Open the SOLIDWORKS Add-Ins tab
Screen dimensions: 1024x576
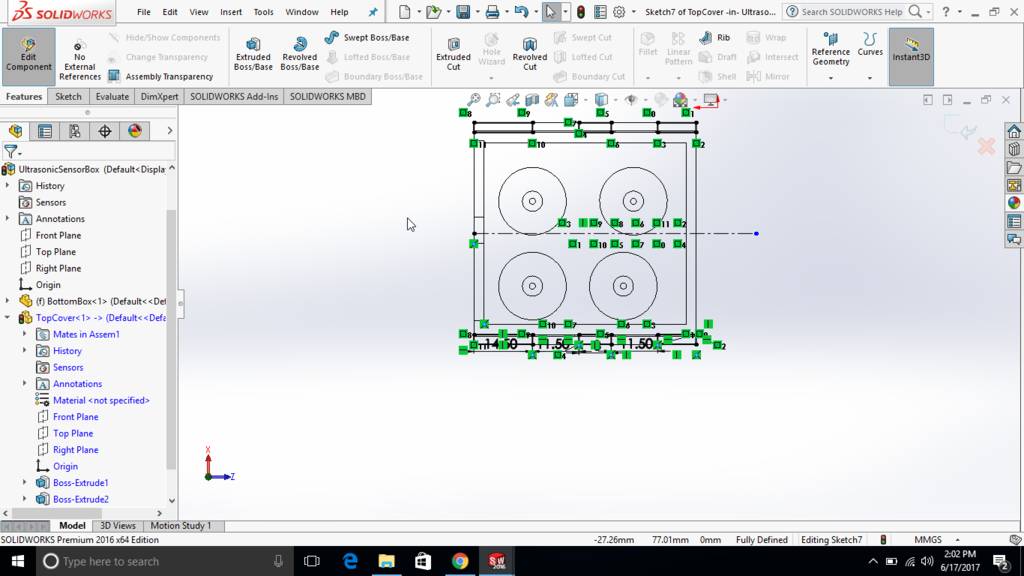point(234,96)
